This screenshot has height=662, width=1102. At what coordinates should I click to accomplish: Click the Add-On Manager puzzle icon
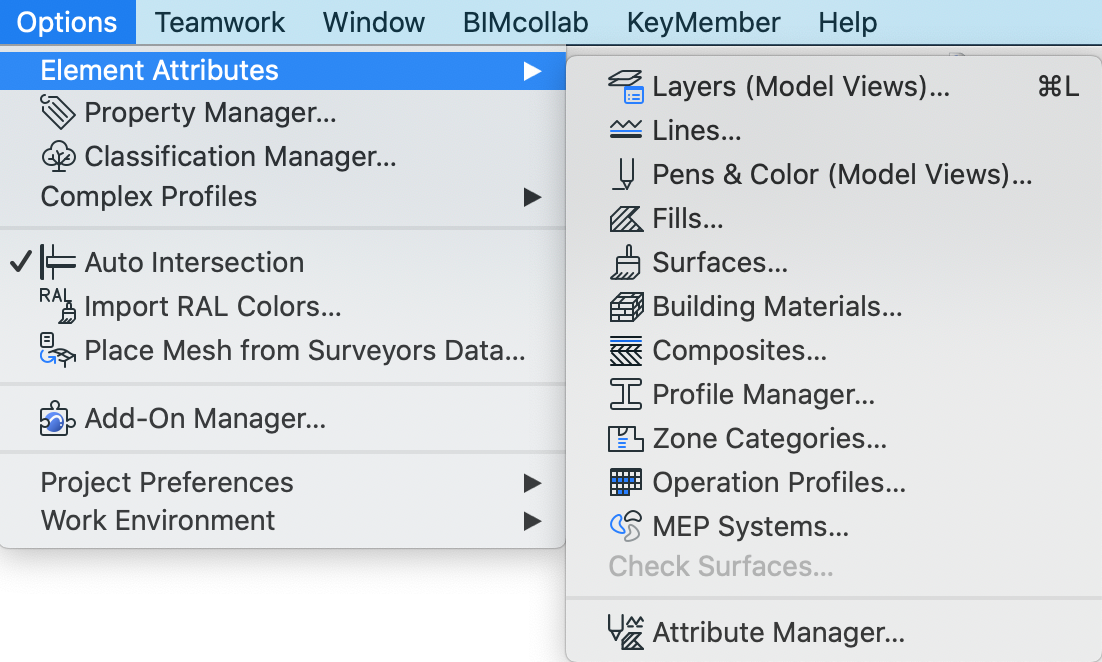click(58, 419)
